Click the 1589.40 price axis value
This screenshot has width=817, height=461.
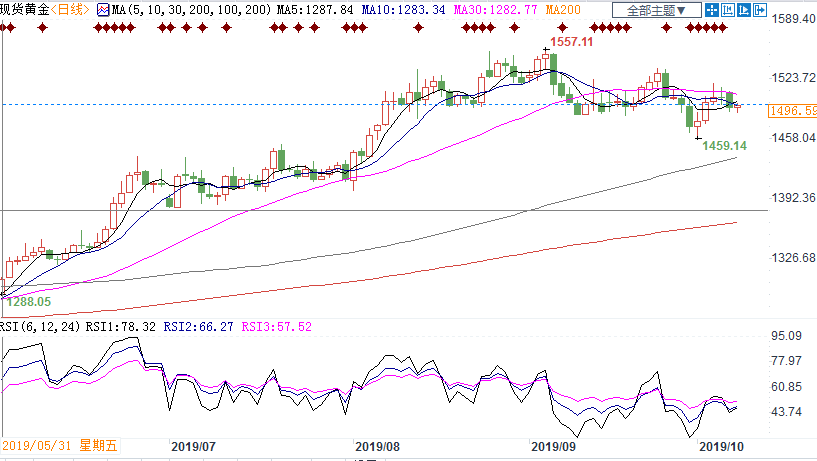tap(794, 19)
